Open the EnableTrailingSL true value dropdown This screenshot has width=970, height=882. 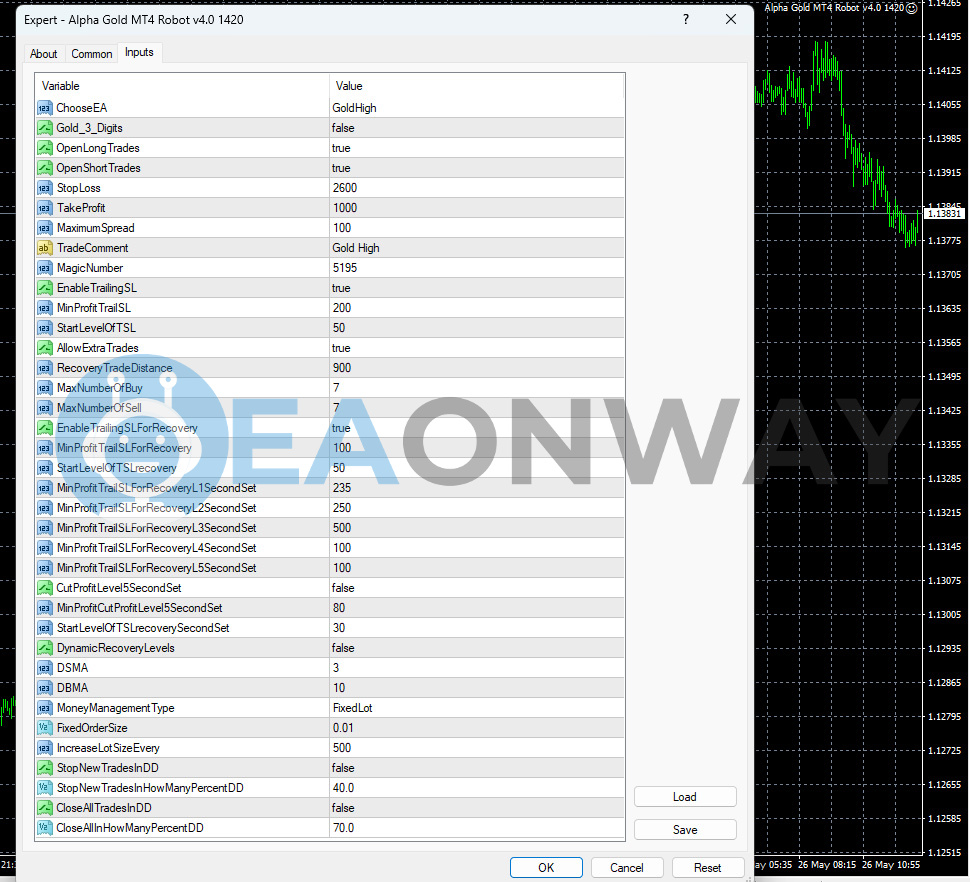(x=477, y=288)
